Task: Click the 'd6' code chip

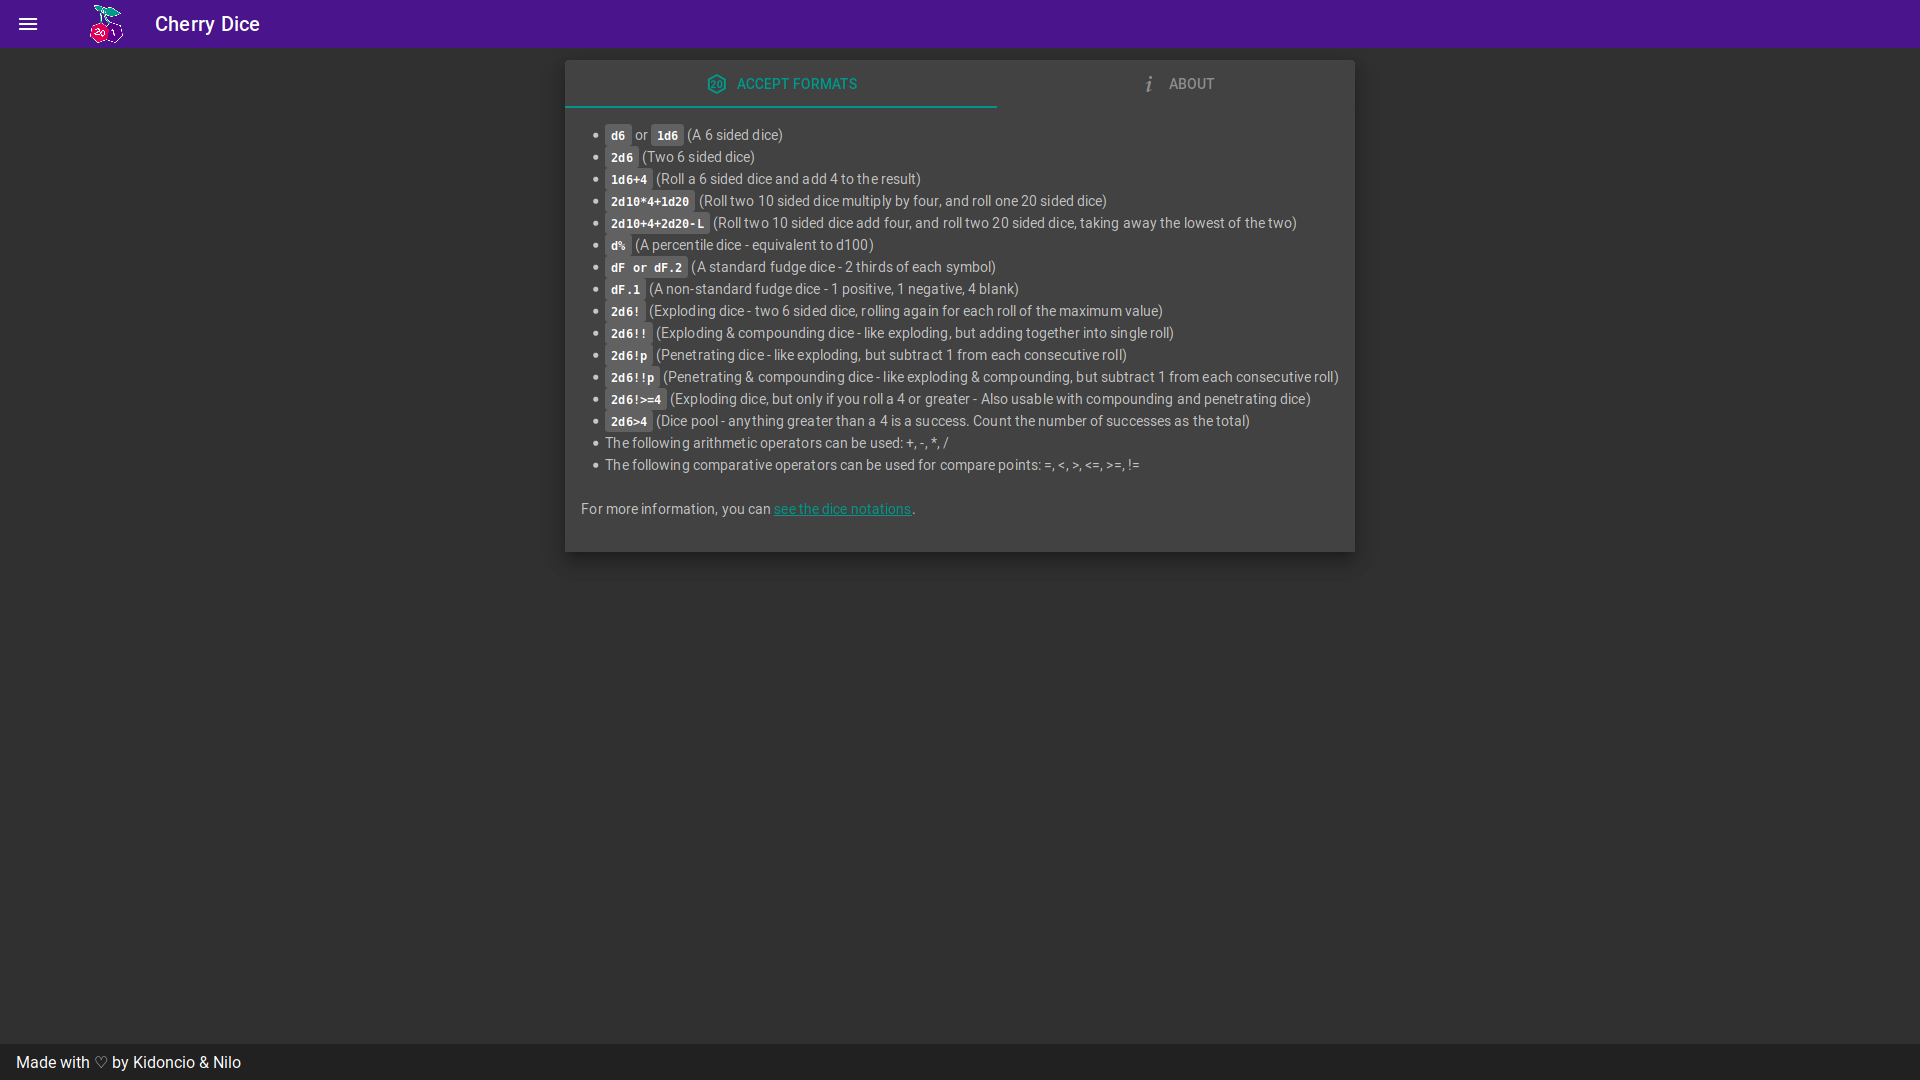Action: tap(618, 135)
